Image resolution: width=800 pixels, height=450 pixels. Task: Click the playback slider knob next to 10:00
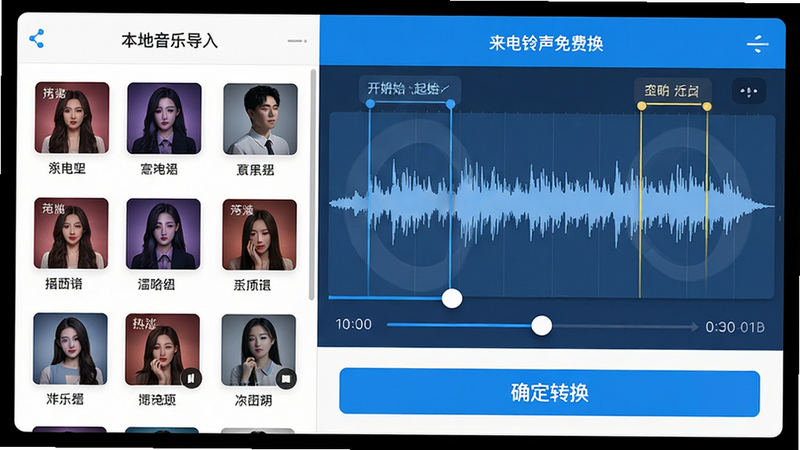coord(541,326)
